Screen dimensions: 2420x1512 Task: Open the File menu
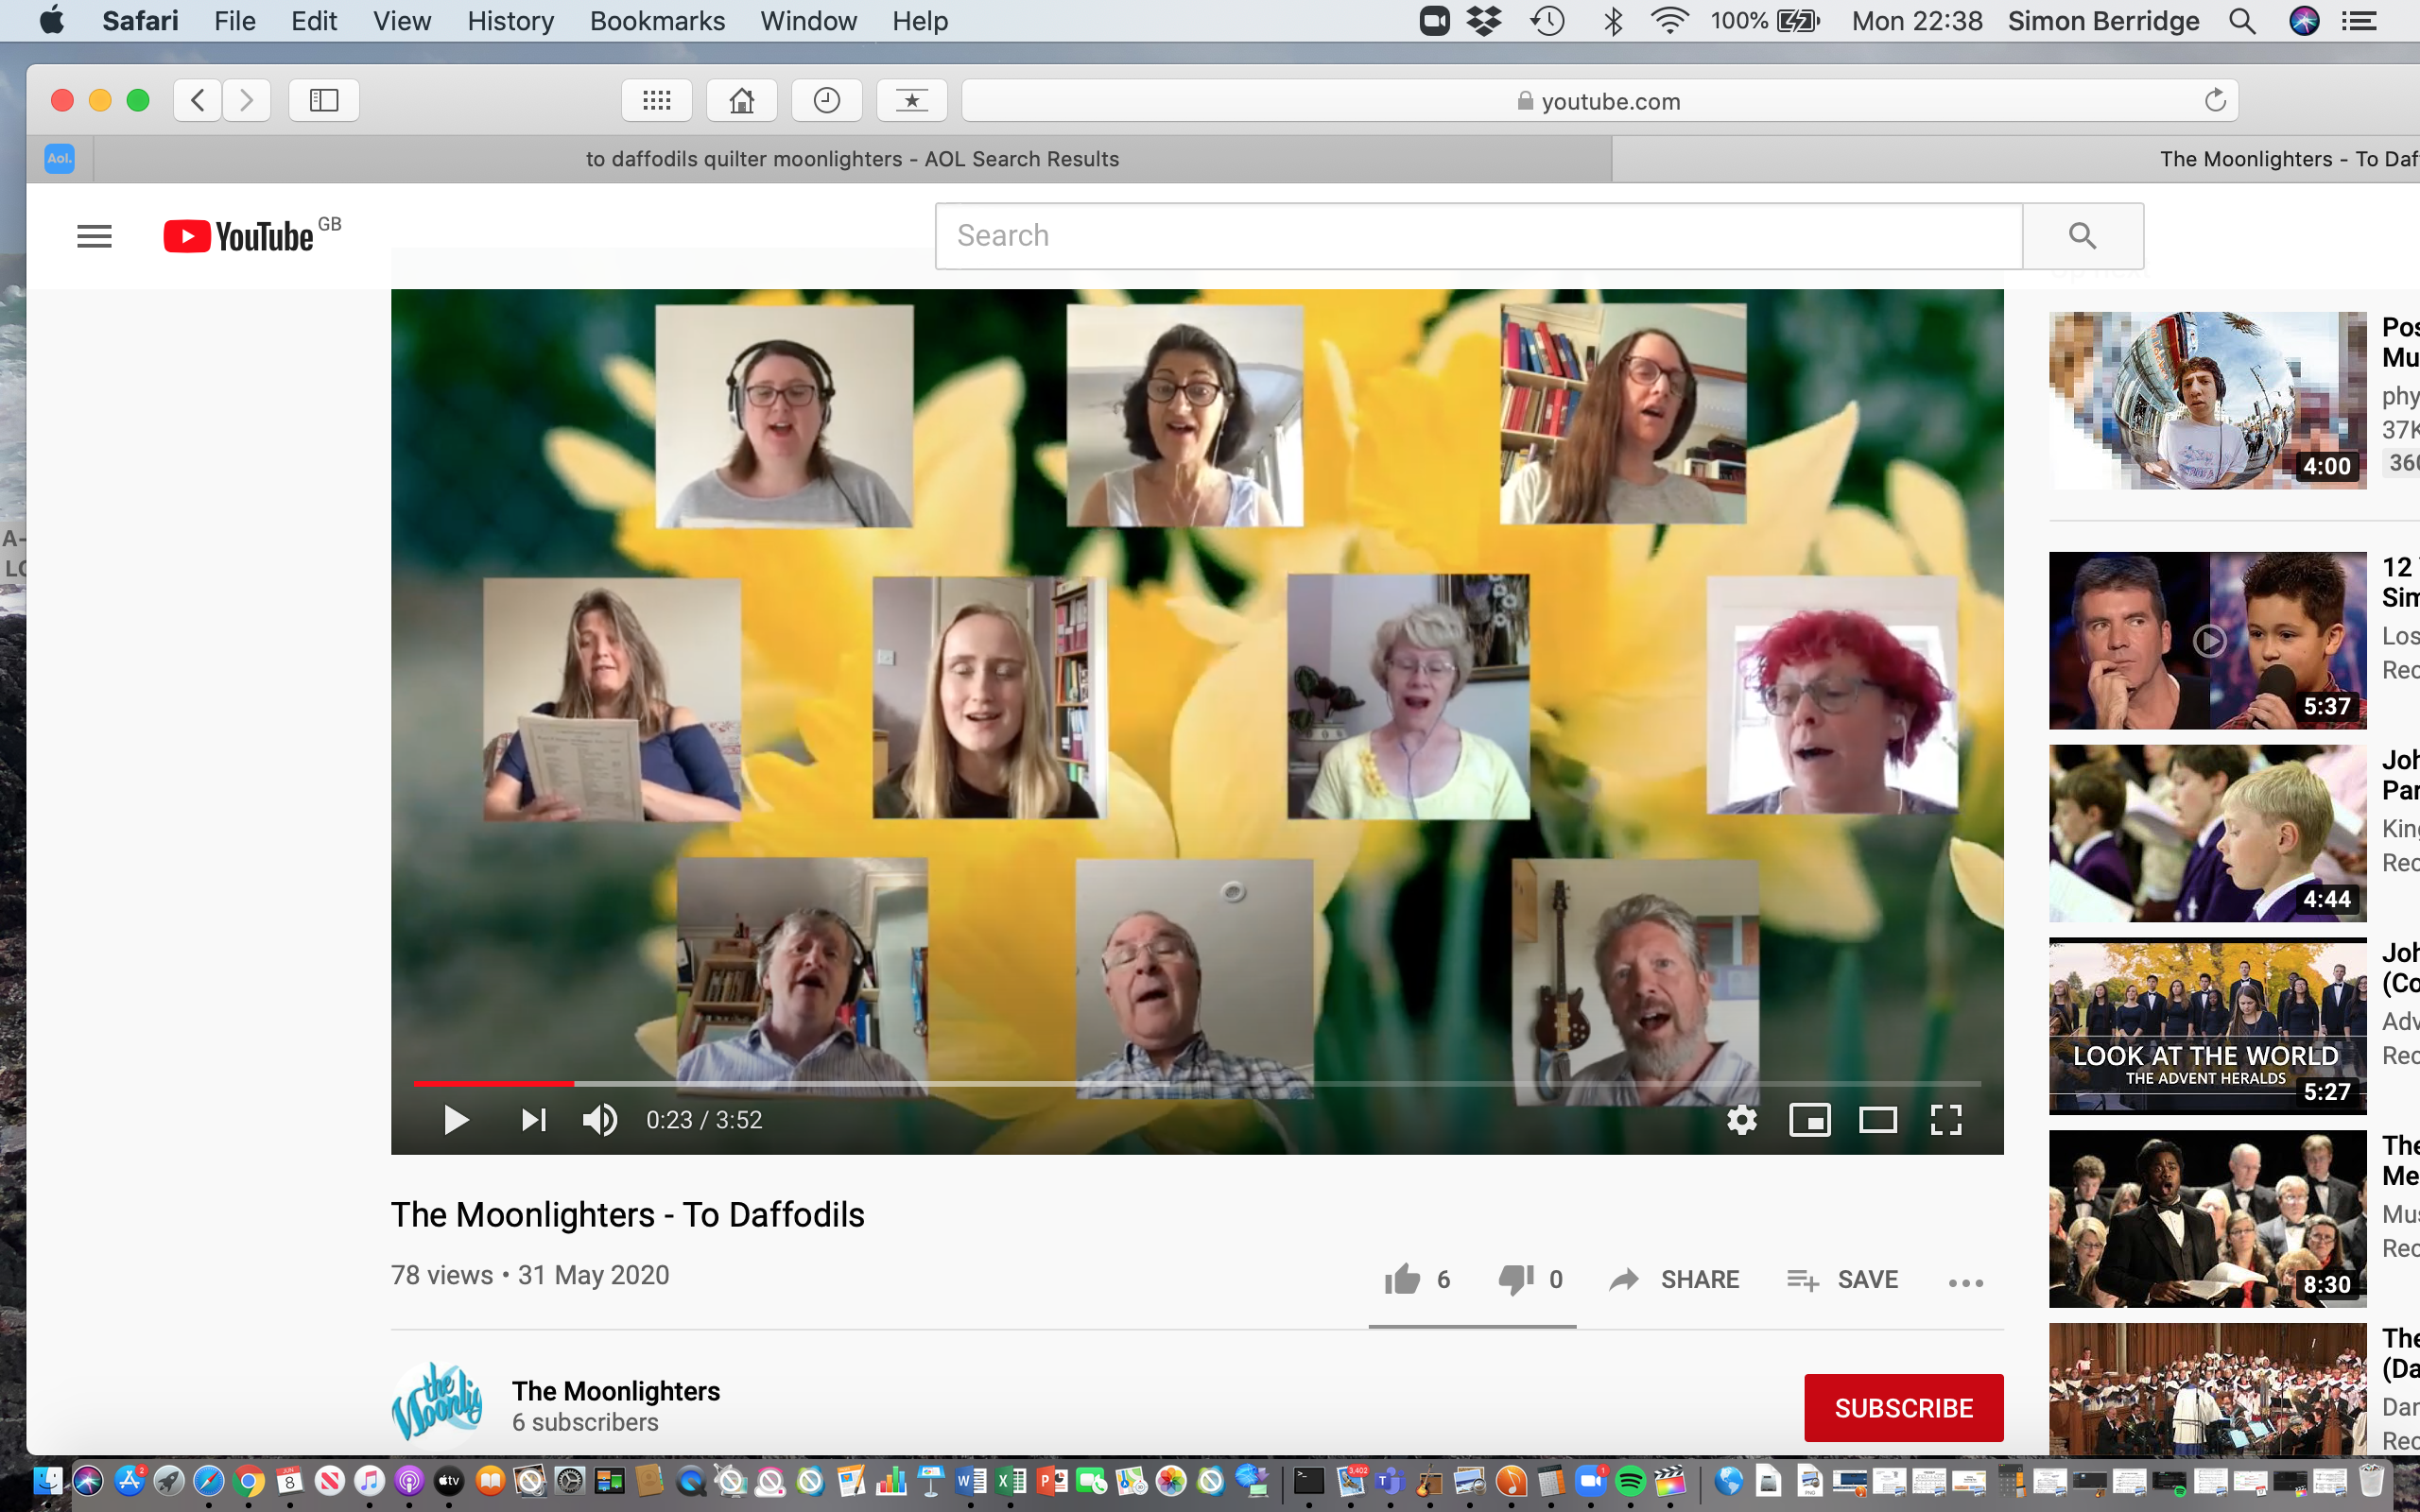tap(235, 21)
